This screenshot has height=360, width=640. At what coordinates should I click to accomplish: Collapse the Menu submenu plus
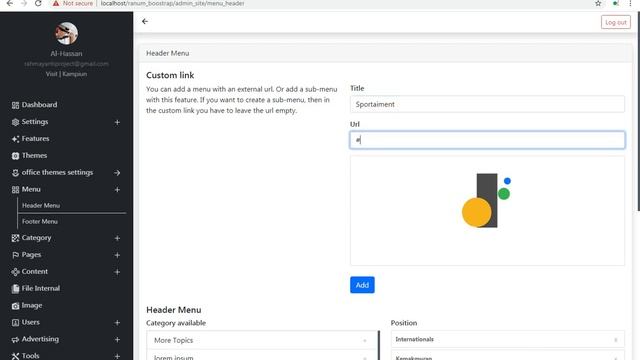117,189
